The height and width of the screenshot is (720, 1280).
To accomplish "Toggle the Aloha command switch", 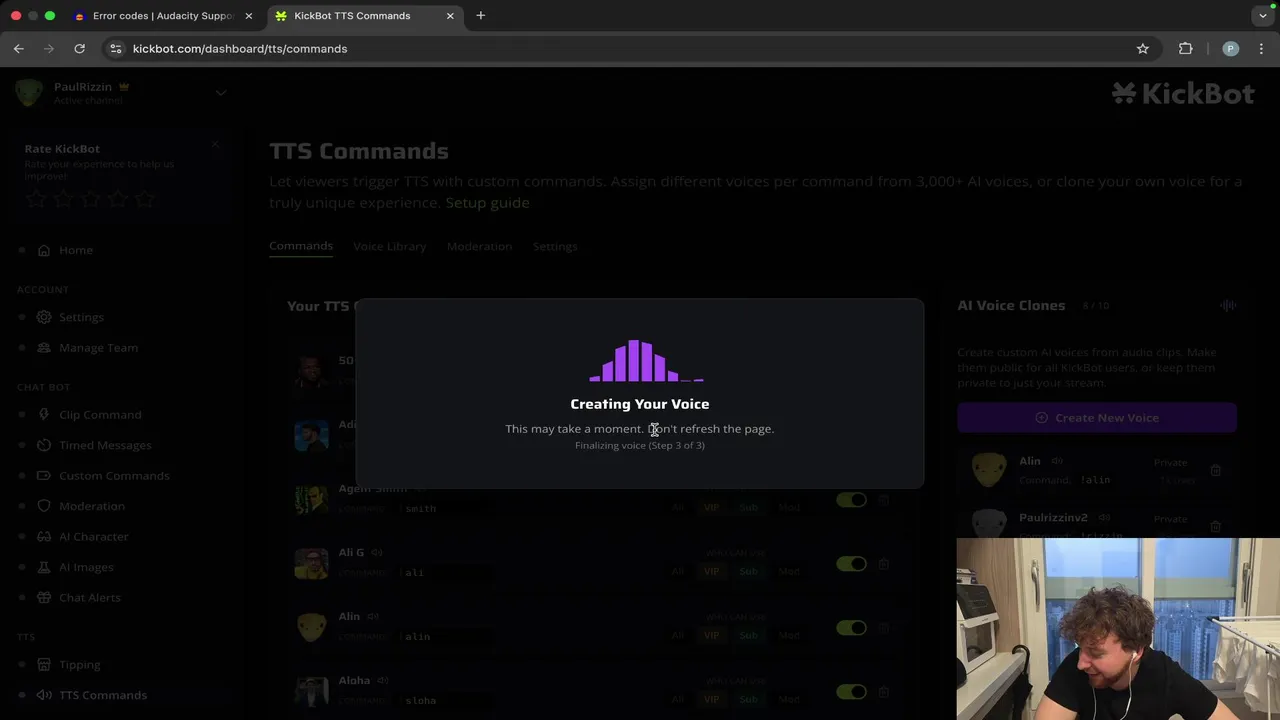I will 851,692.
